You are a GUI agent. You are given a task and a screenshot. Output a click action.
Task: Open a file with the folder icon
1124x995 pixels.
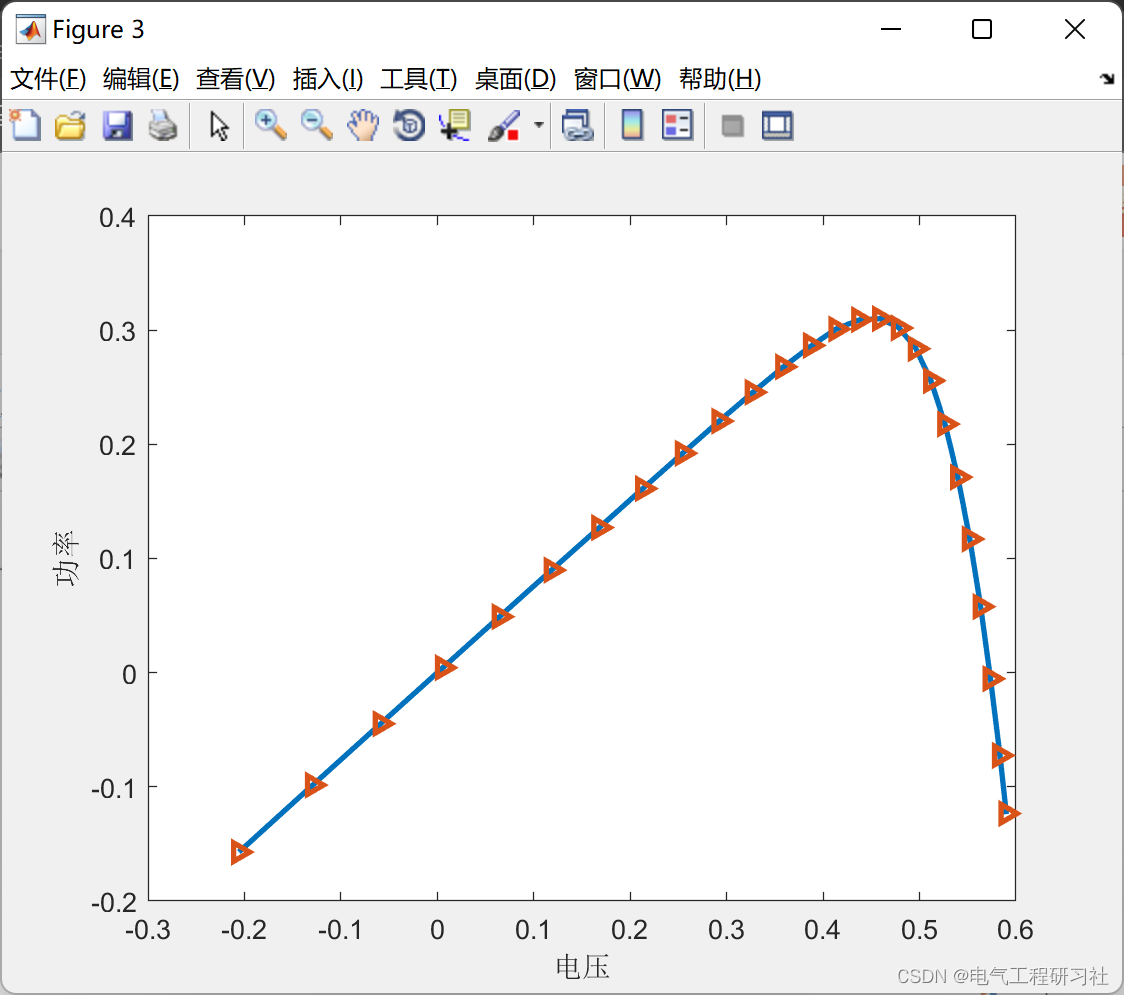pos(70,126)
